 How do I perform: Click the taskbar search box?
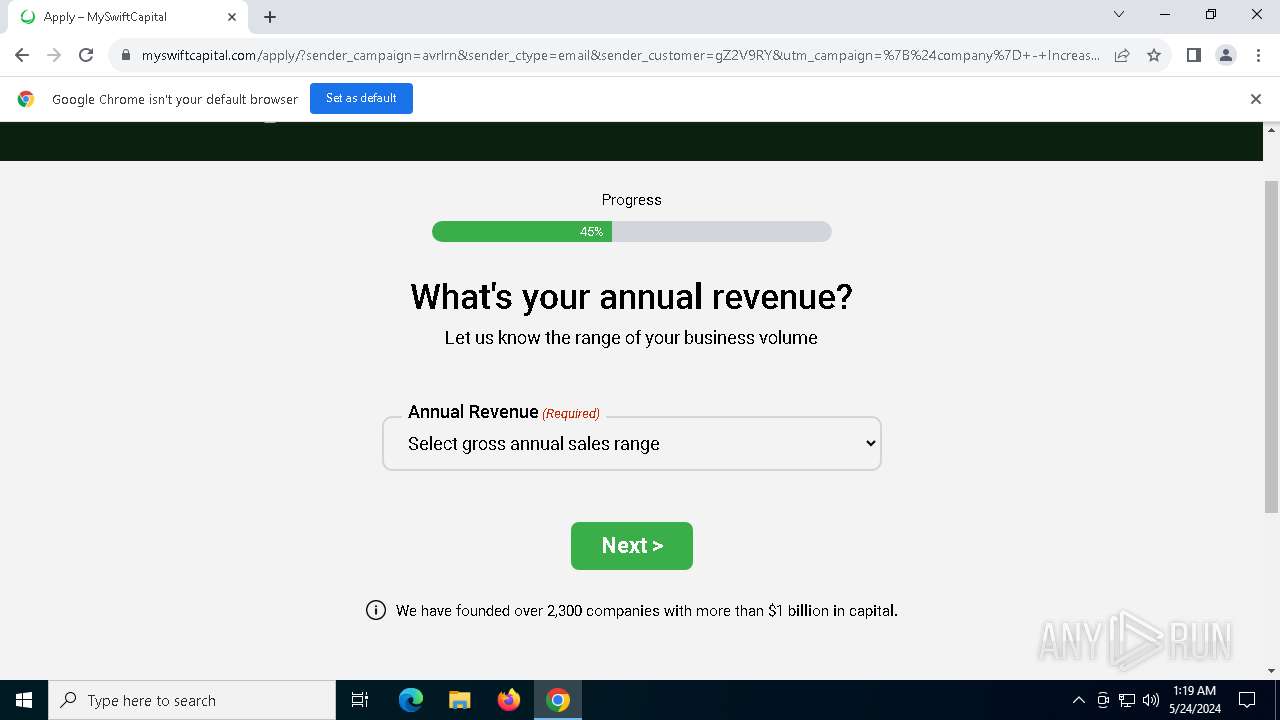click(x=192, y=700)
